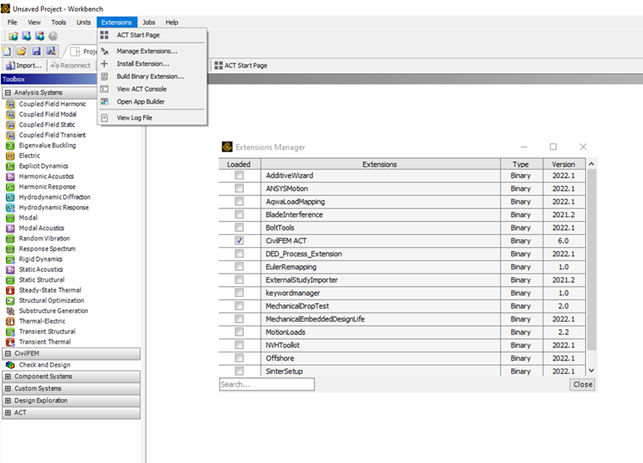This screenshot has width=643, height=463.
Task: Sort by the Loaded column header
Action: (239, 164)
